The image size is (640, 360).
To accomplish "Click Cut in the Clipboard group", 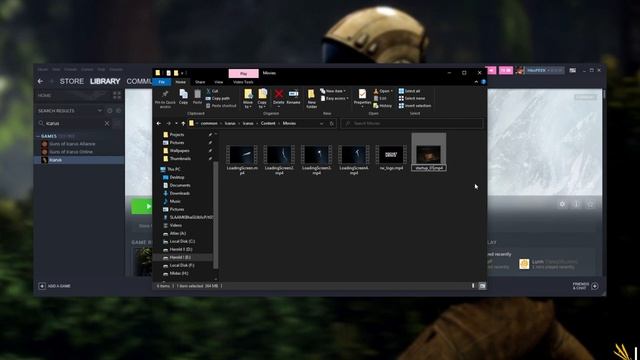I will 212,91.
